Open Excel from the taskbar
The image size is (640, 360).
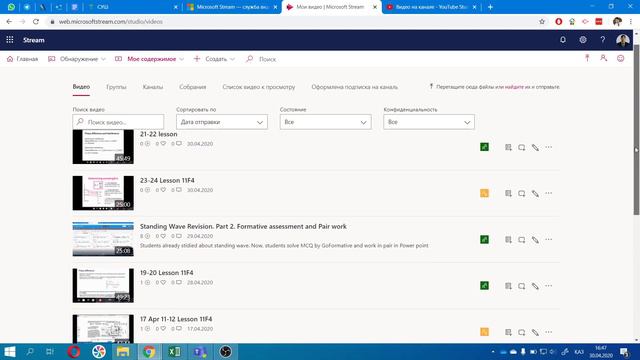(x=174, y=351)
